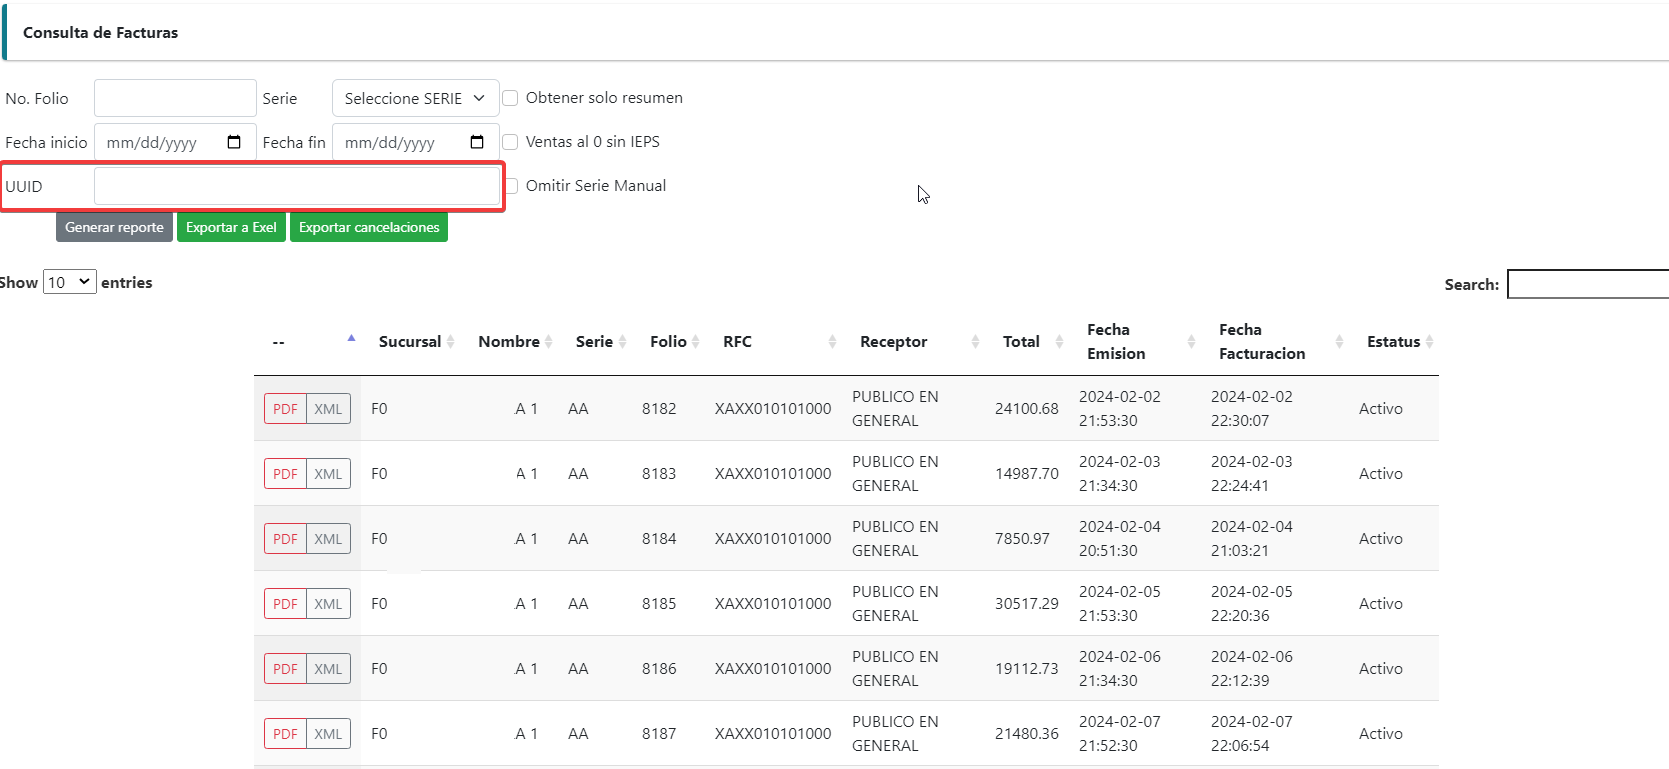Download XML for folio 8185

pyautogui.click(x=328, y=604)
